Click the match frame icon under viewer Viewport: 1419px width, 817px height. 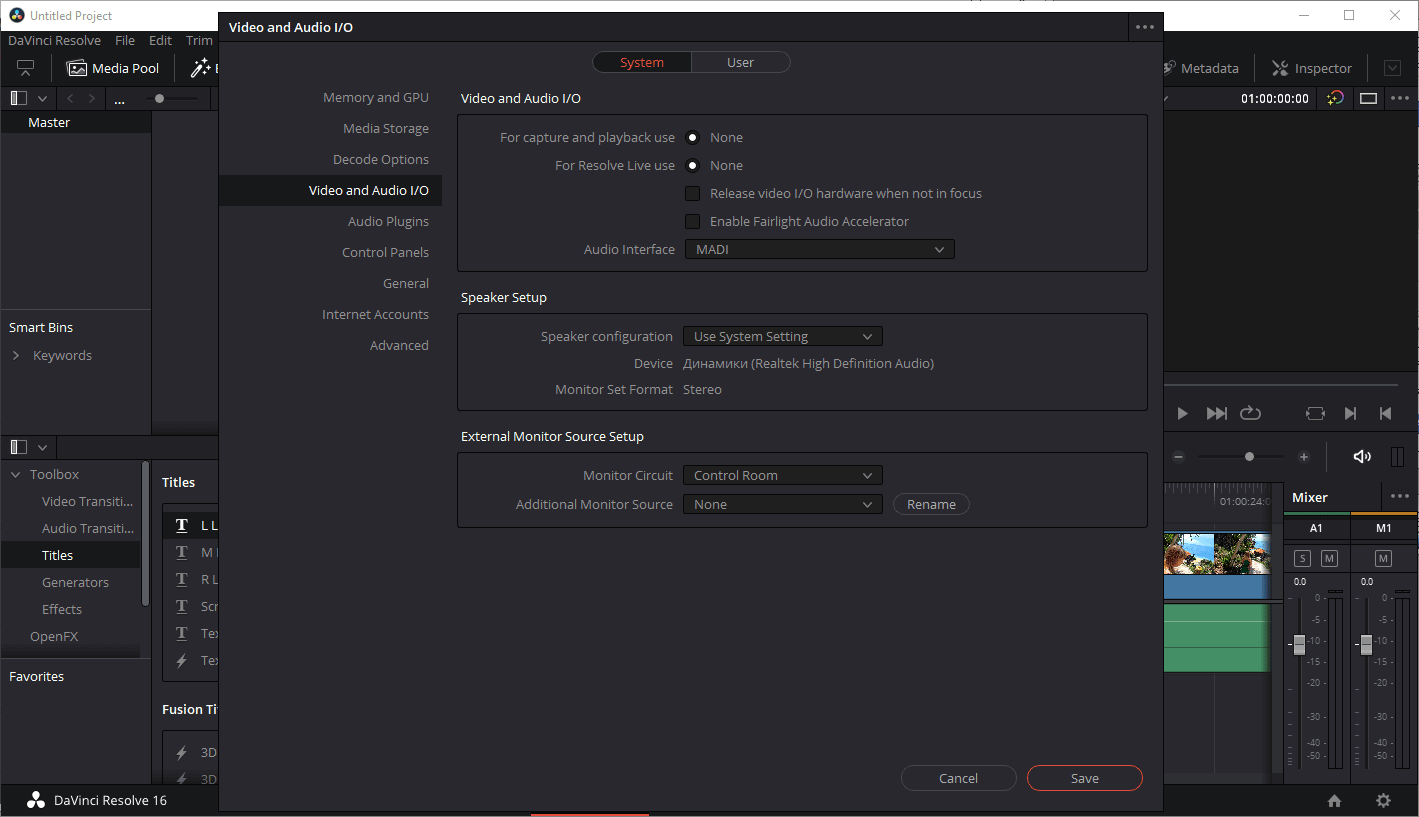[1315, 413]
